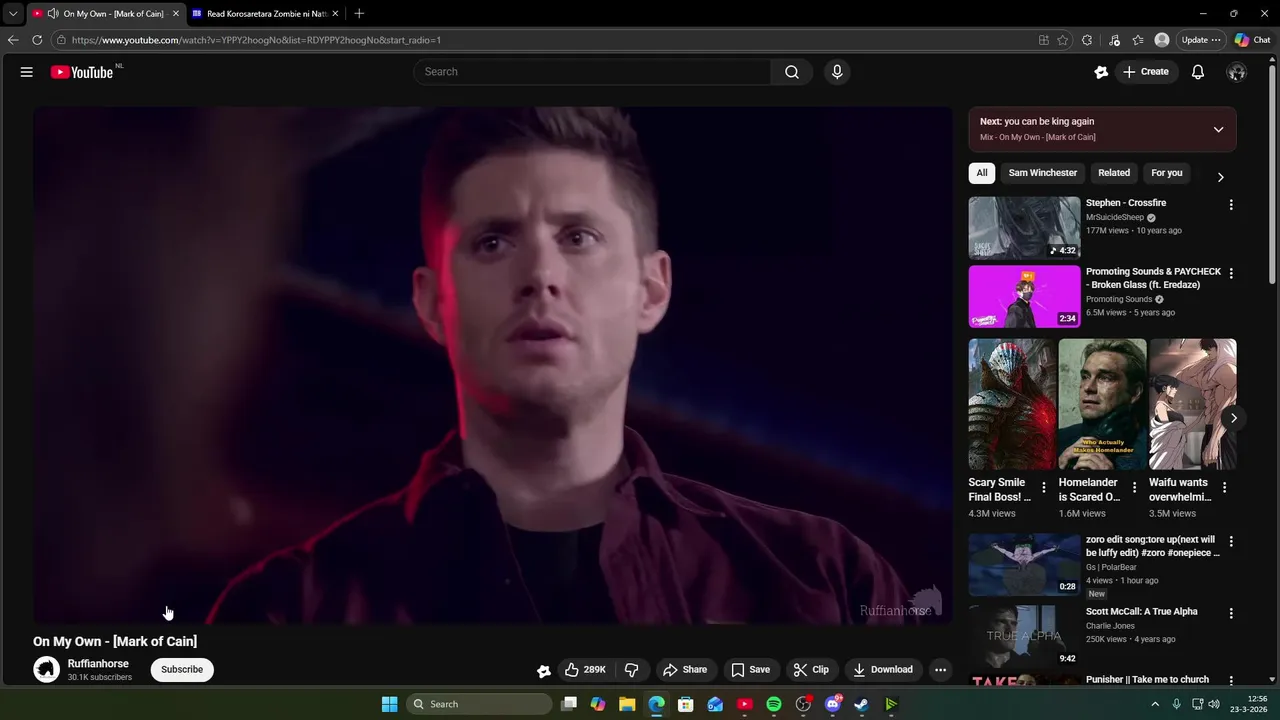Click the Share button
The width and height of the screenshot is (1280, 720).
point(685,670)
